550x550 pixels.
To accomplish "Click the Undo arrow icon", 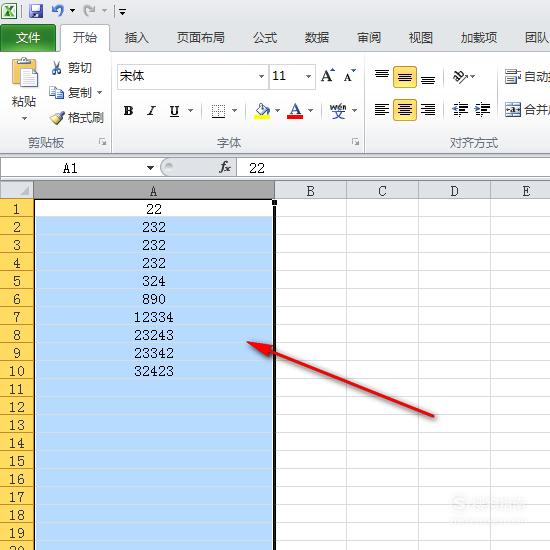I will pos(58,11).
